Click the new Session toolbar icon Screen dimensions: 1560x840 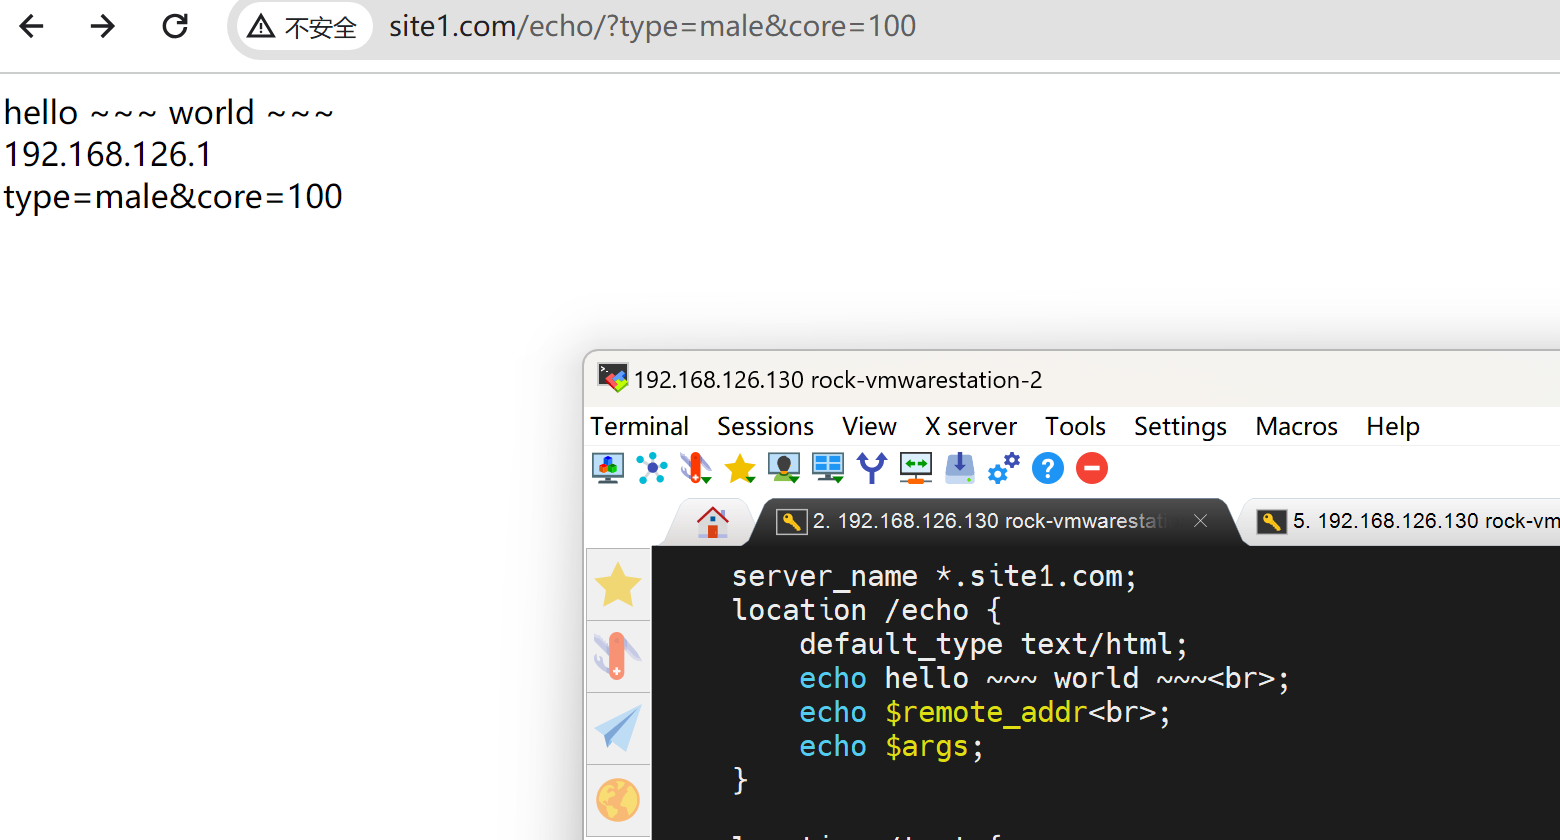[608, 468]
